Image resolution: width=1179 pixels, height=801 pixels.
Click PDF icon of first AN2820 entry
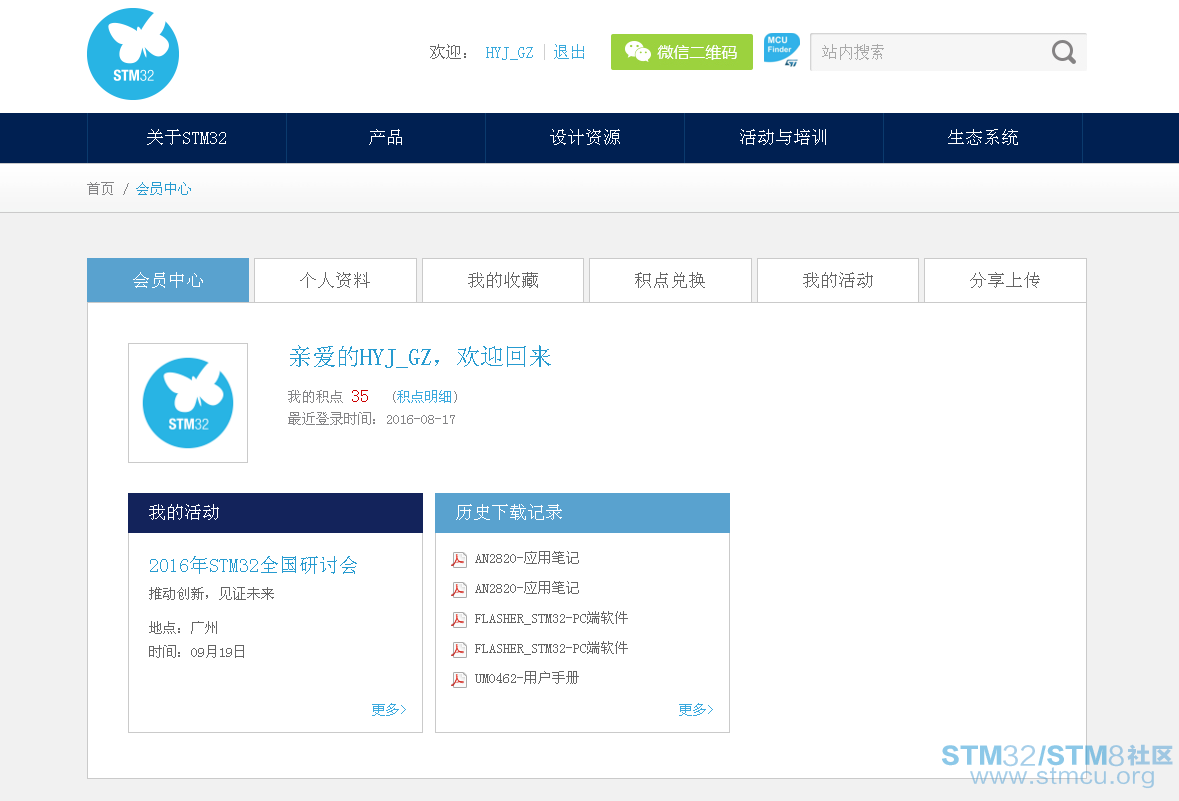459,559
